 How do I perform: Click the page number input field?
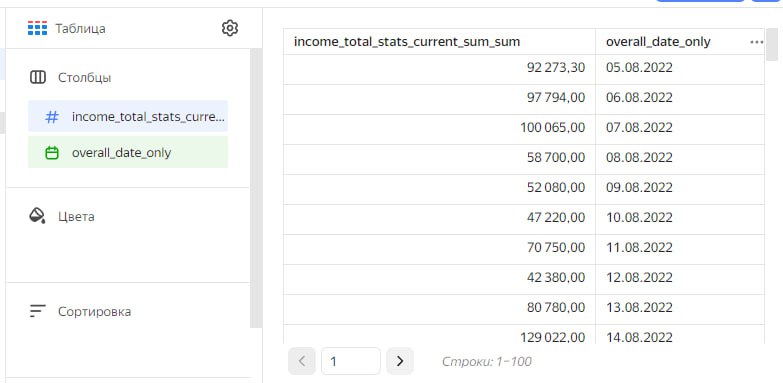(x=351, y=361)
